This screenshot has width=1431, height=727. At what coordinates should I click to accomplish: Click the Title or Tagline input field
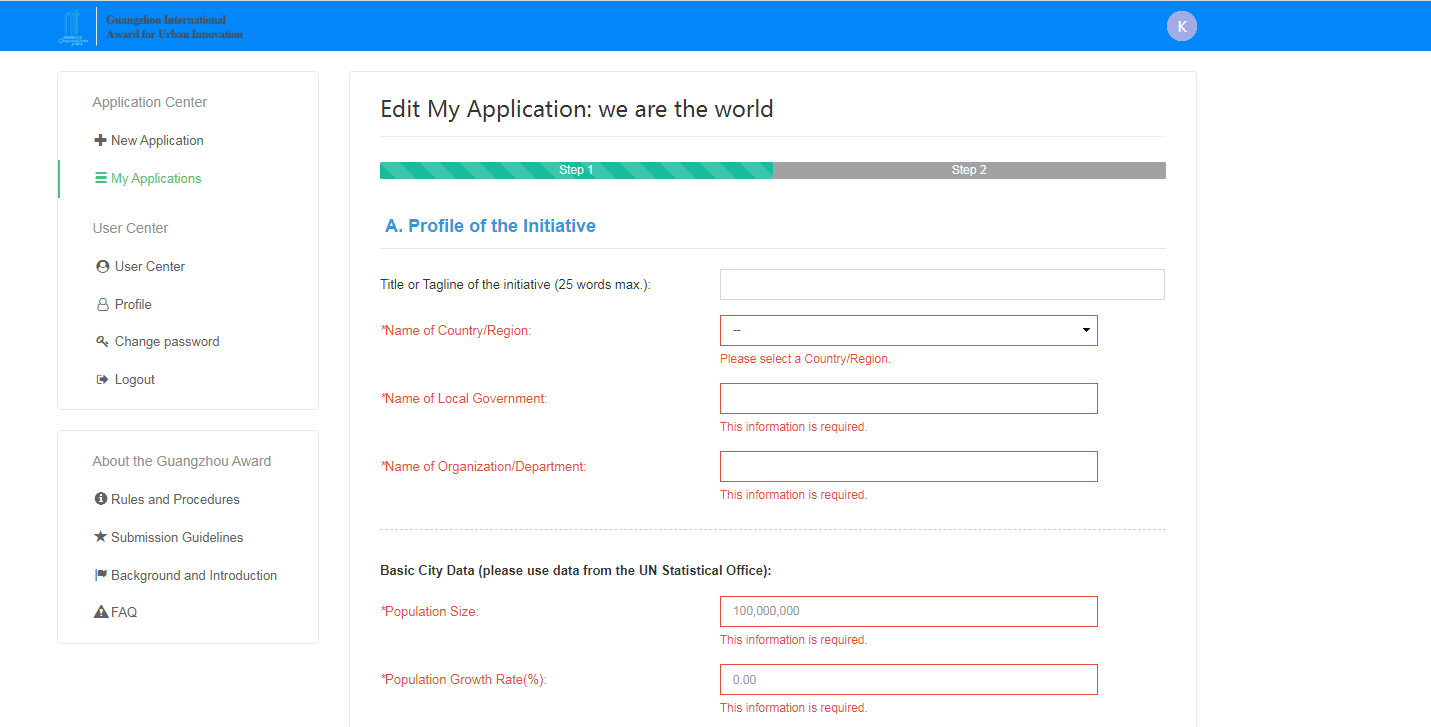click(x=942, y=285)
